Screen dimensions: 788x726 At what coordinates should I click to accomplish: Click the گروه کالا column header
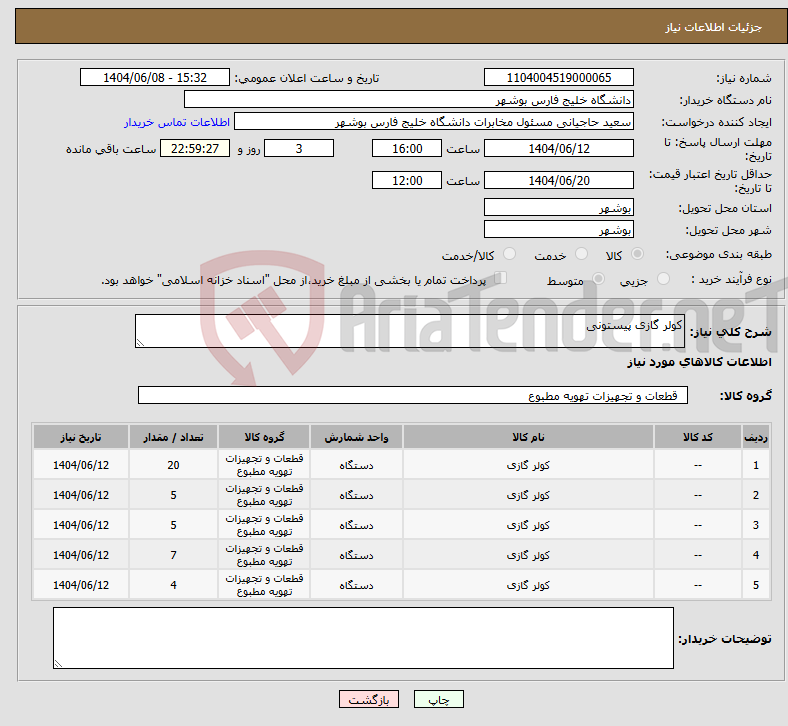(264, 437)
